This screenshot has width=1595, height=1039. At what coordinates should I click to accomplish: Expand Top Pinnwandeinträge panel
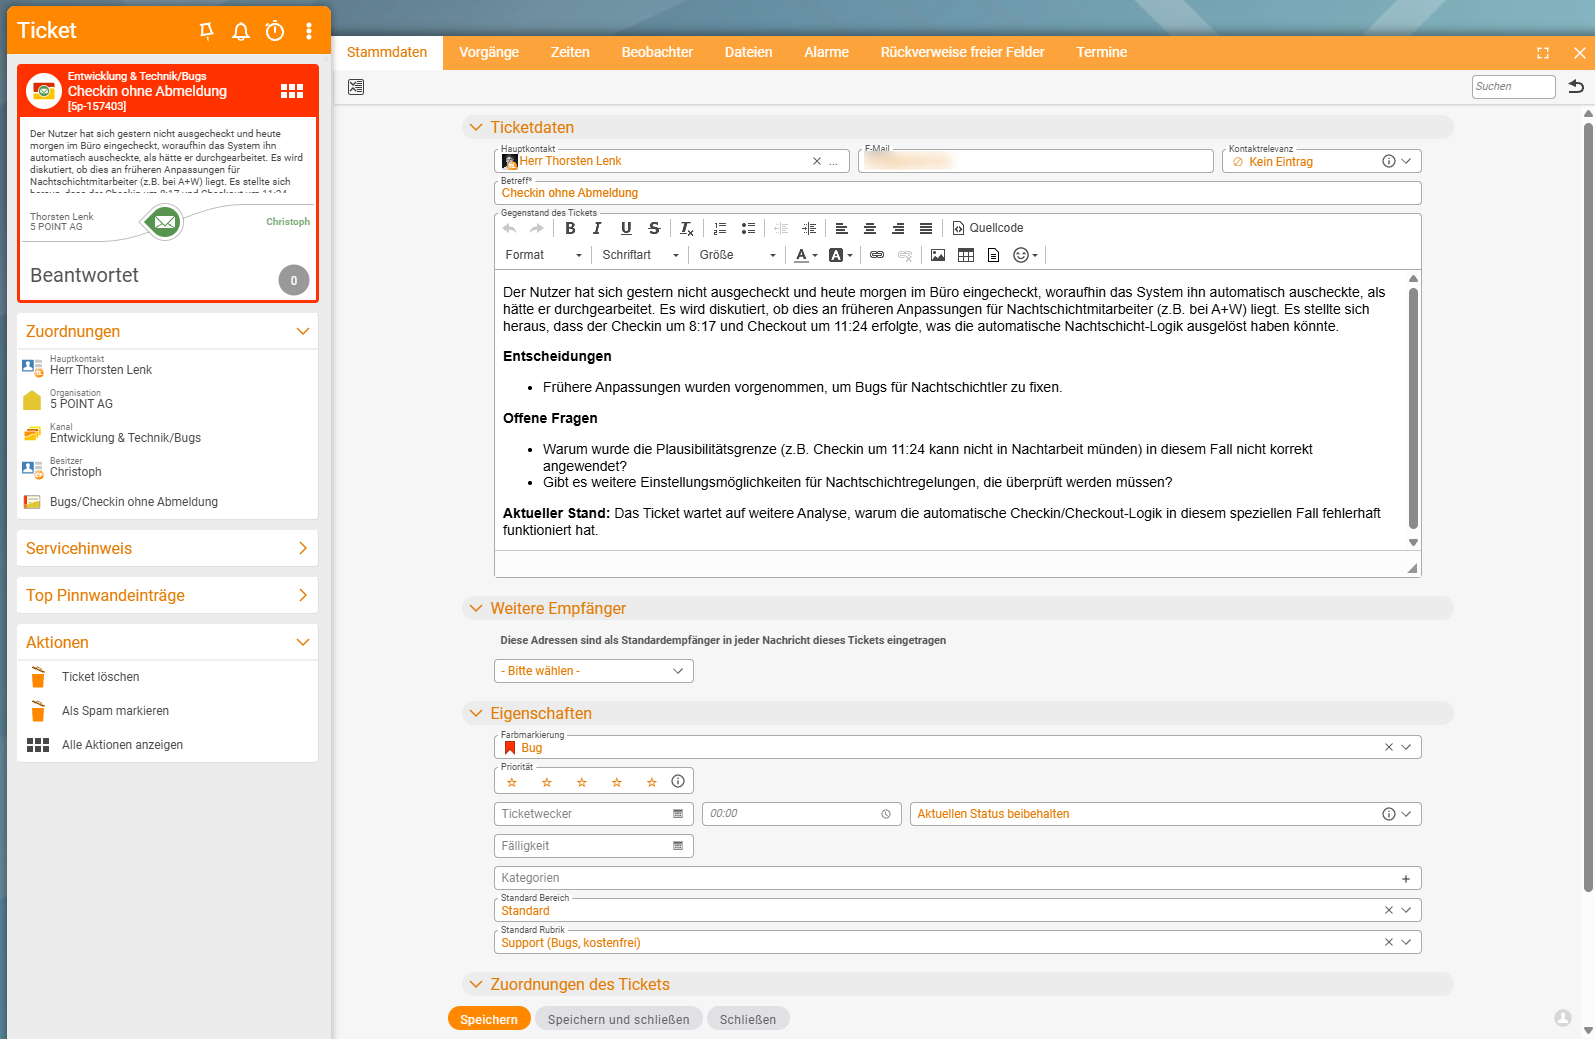(x=303, y=595)
